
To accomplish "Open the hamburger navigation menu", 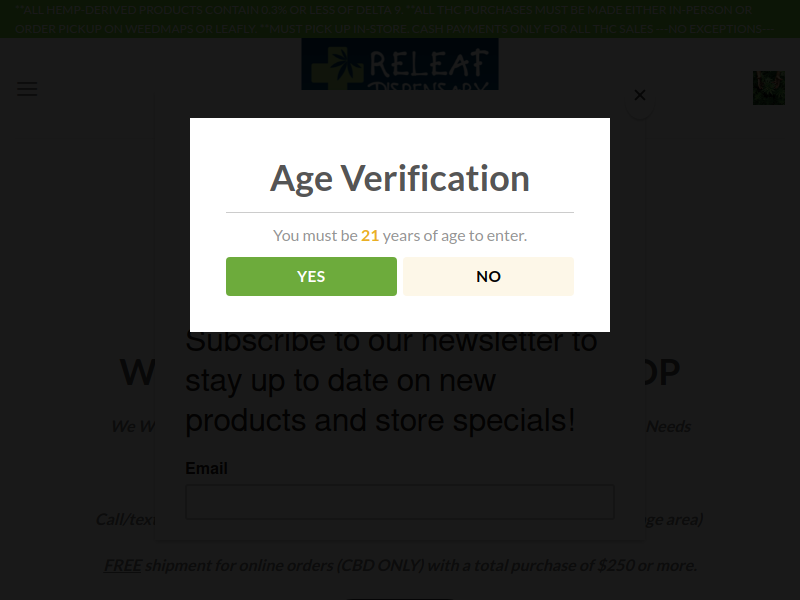I will [27, 89].
